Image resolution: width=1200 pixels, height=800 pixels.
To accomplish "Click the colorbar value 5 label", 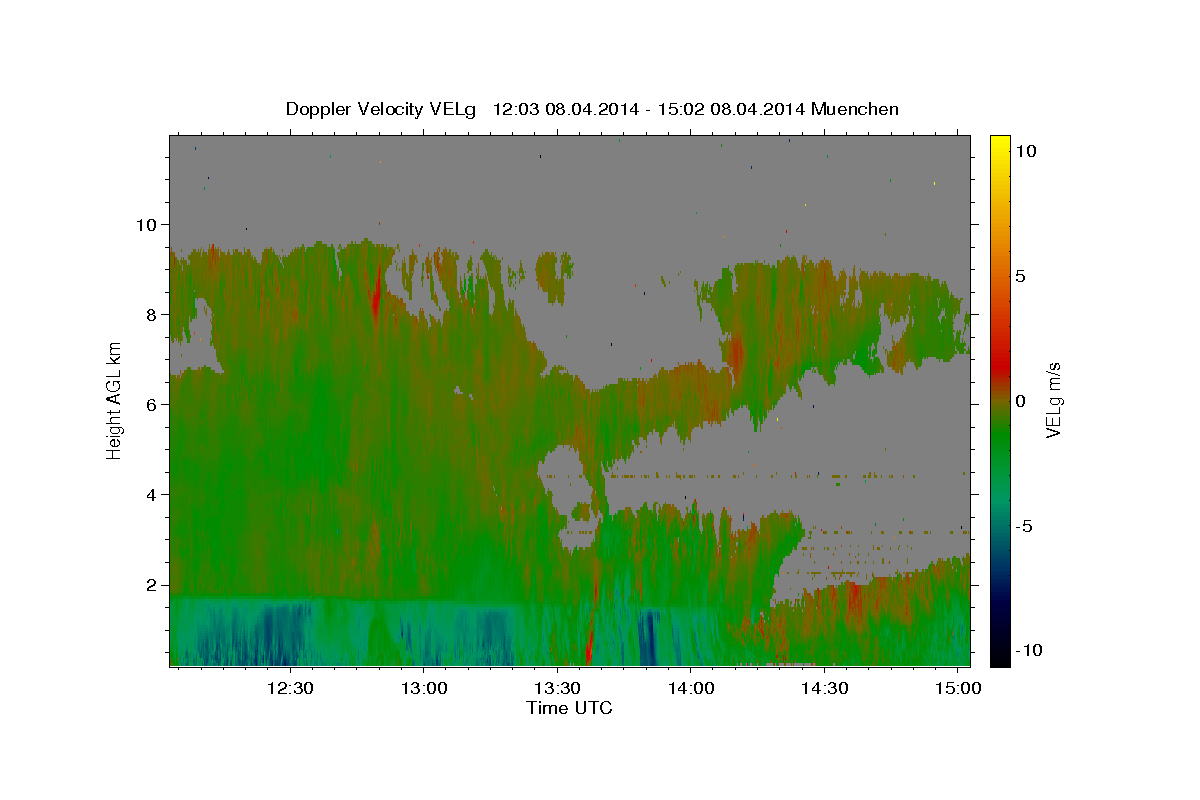I will point(1020,276).
